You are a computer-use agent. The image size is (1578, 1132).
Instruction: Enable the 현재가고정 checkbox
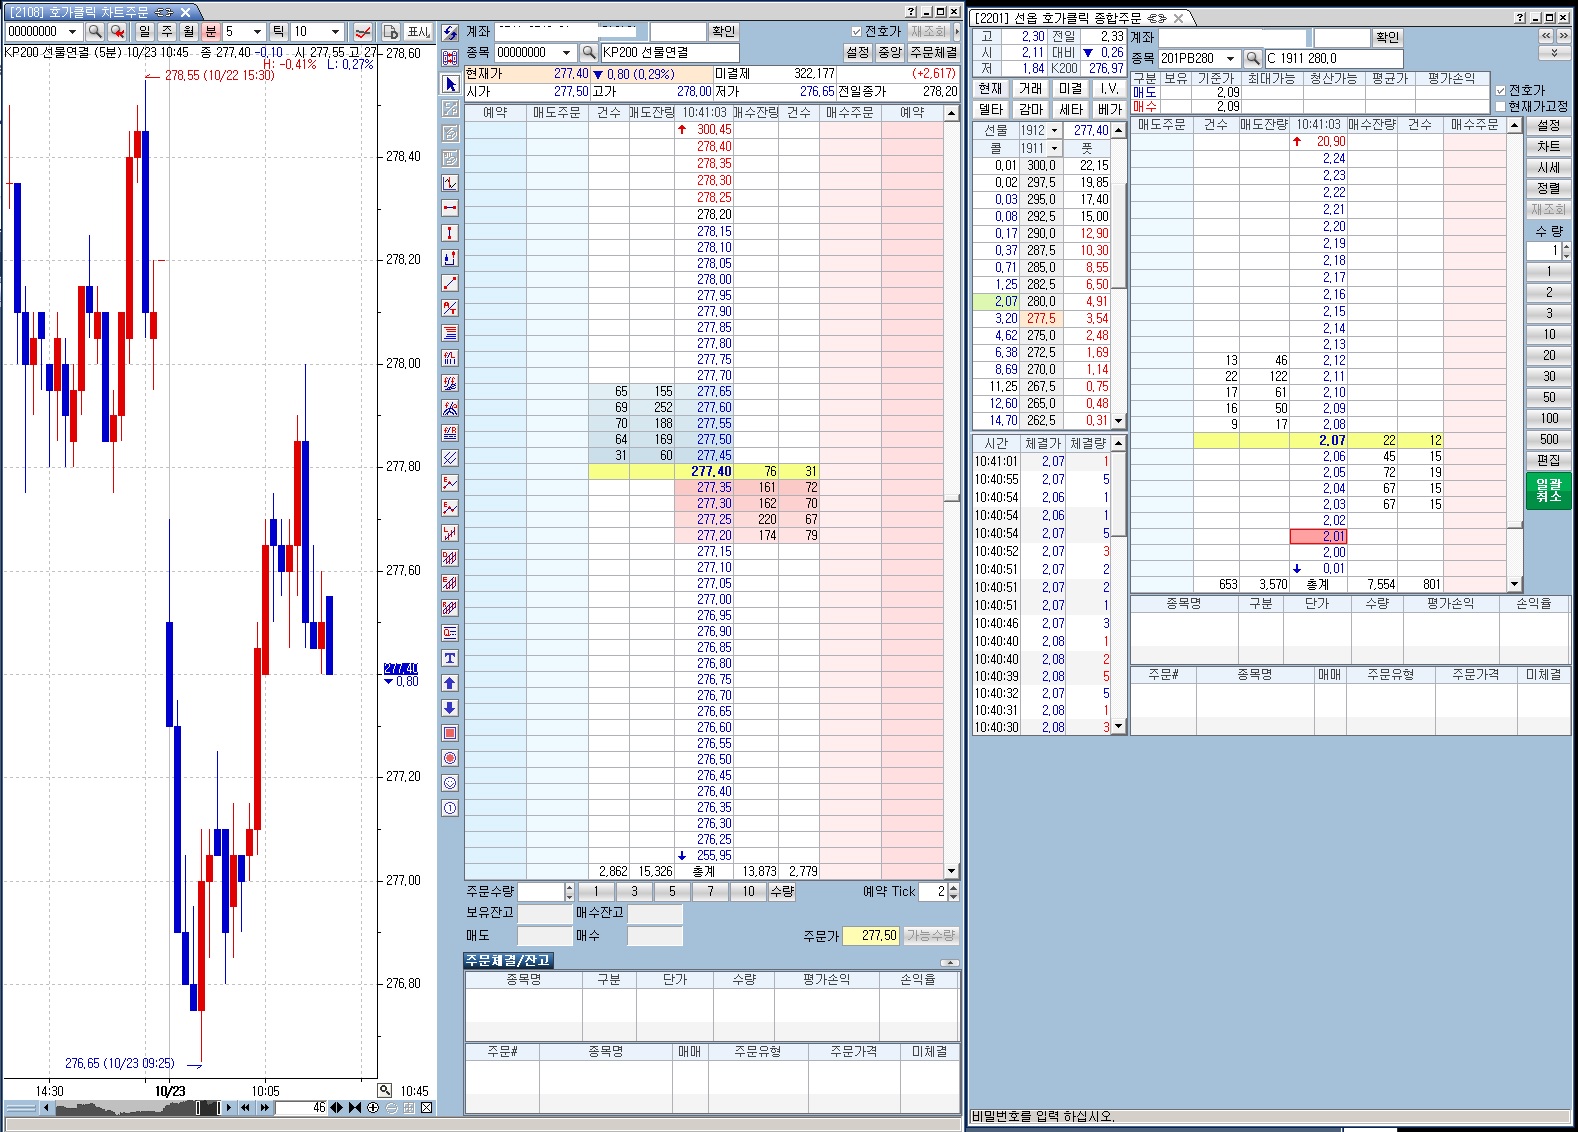tap(1500, 106)
